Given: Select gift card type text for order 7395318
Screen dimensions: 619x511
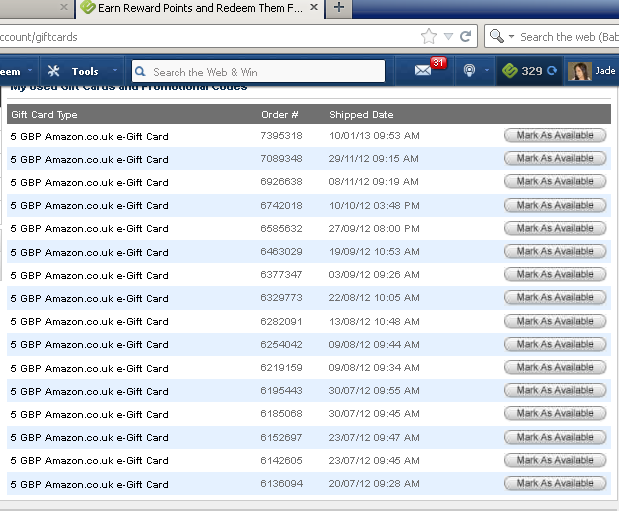Looking at the screenshot, I should pyautogui.click(x=90, y=137).
